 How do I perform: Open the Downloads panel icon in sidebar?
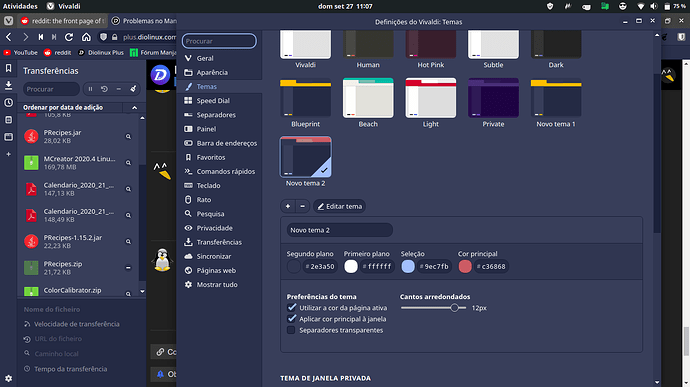[8, 85]
